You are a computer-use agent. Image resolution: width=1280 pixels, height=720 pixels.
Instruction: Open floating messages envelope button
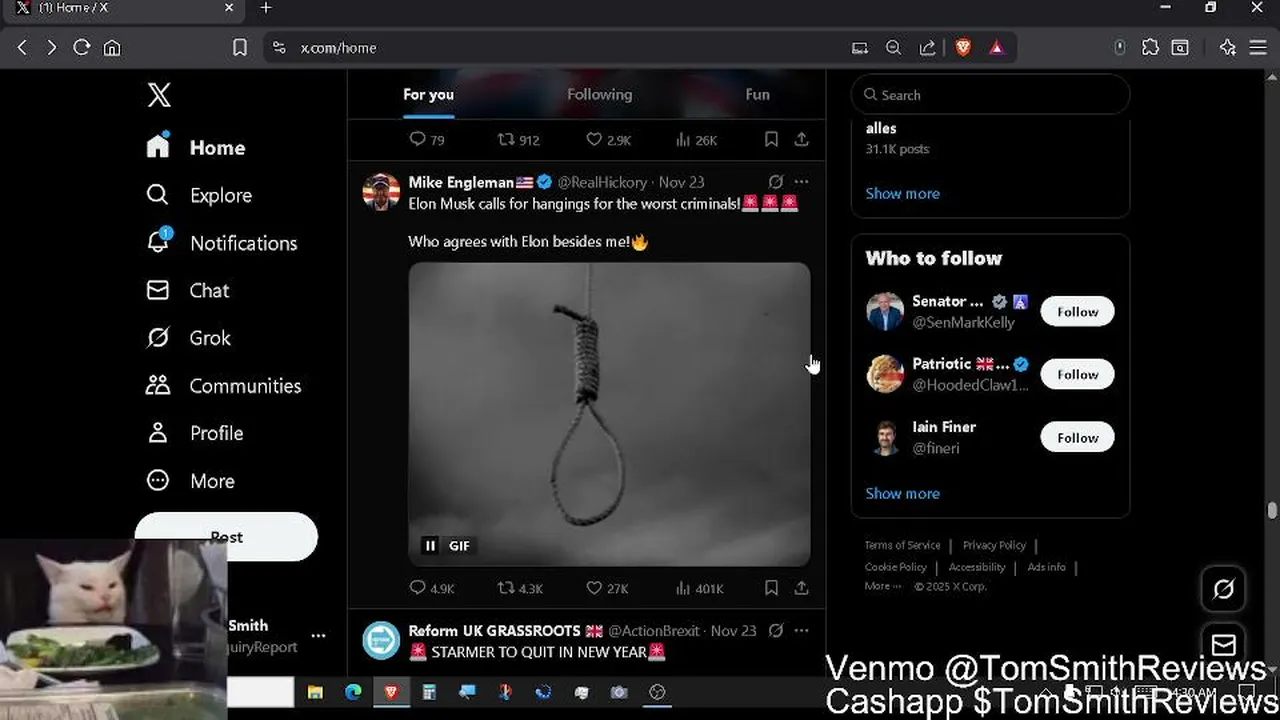pyautogui.click(x=1223, y=644)
